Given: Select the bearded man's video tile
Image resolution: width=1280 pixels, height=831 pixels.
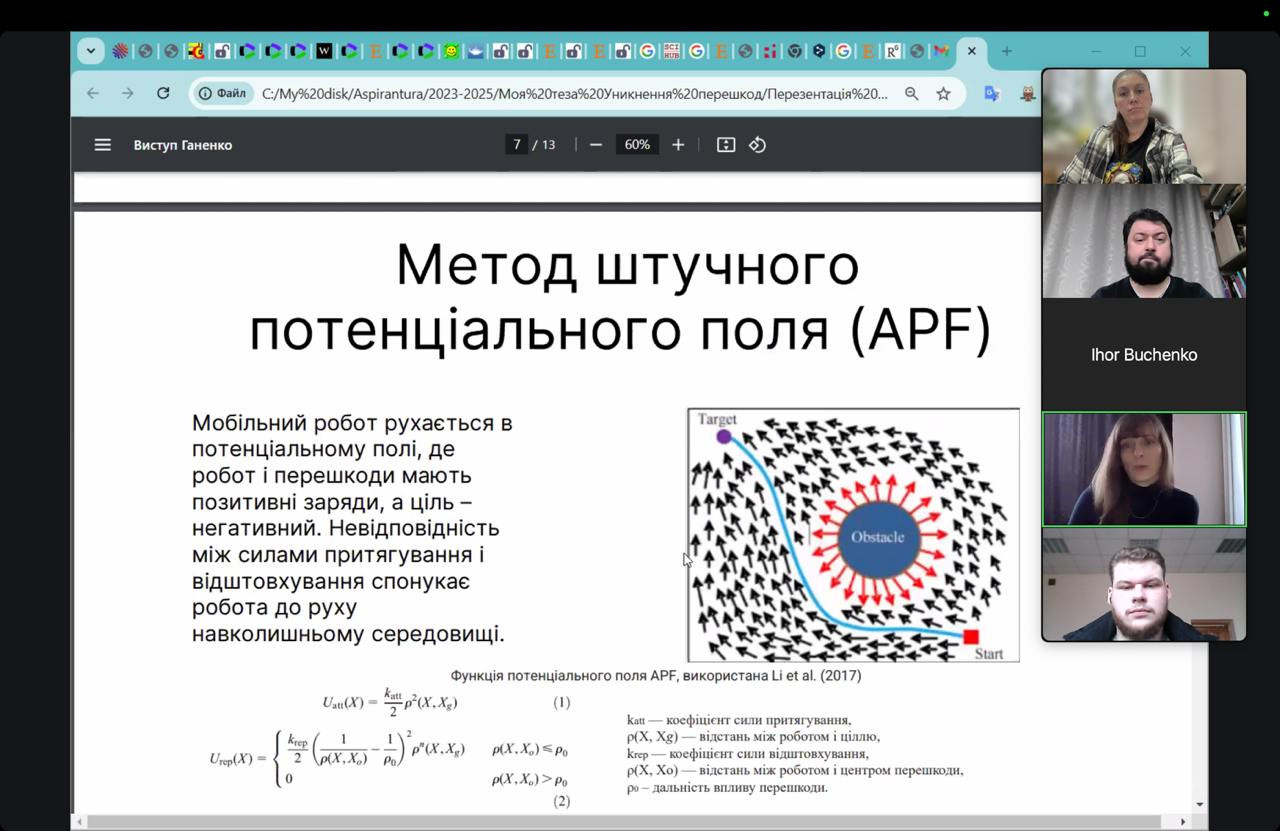Looking at the screenshot, I should pyautogui.click(x=1144, y=241).
